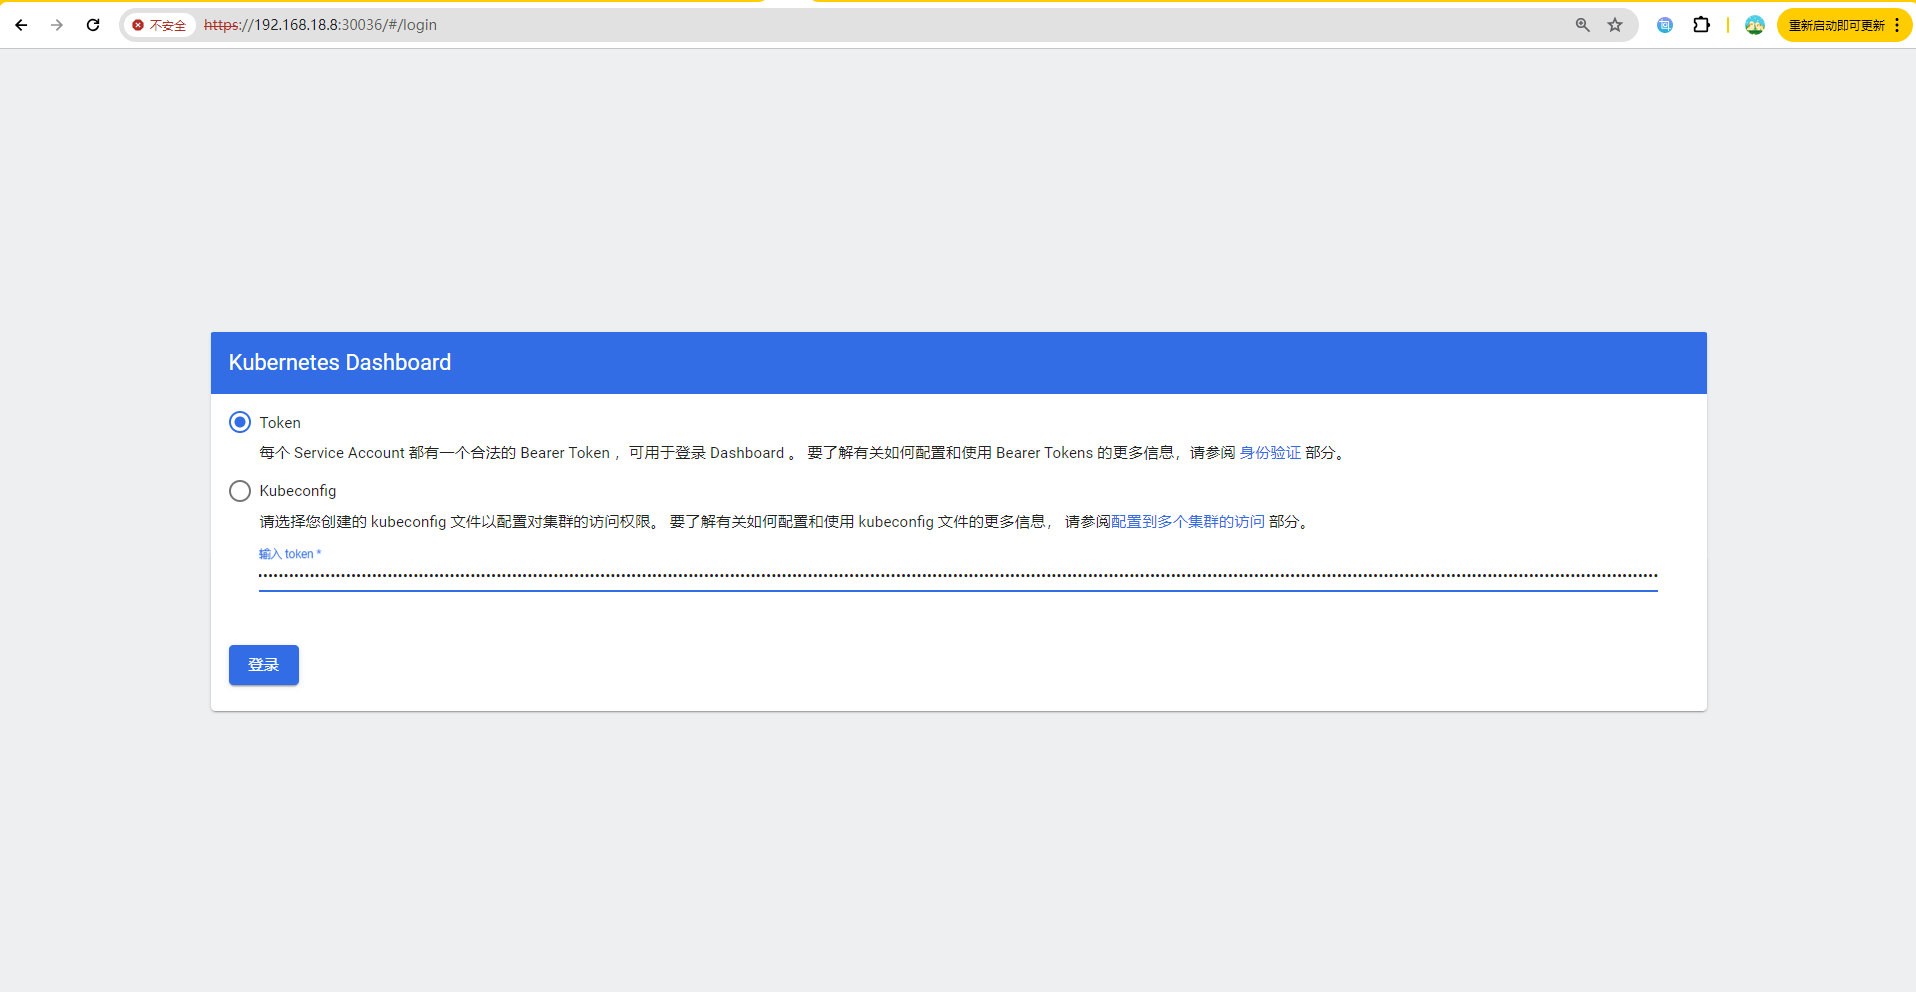
Task: Open 配置到多个集群的访问 link
Action: (x=1188, y=522)
